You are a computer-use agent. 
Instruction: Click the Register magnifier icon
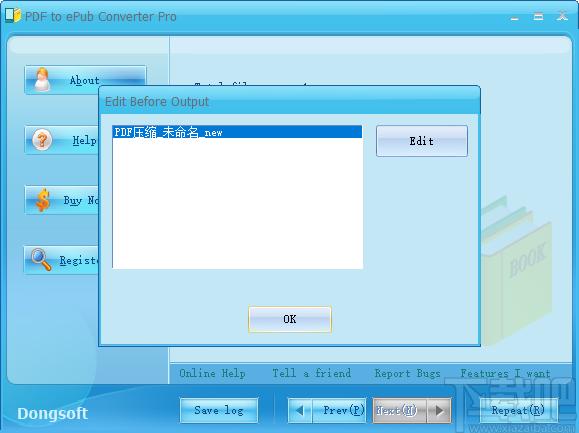point(41,260)
